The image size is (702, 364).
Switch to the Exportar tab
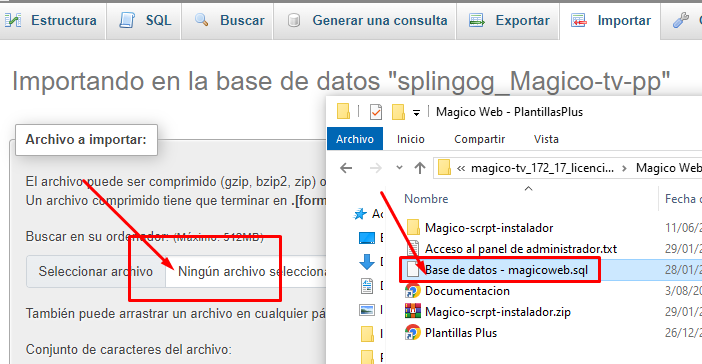[508, 21]
